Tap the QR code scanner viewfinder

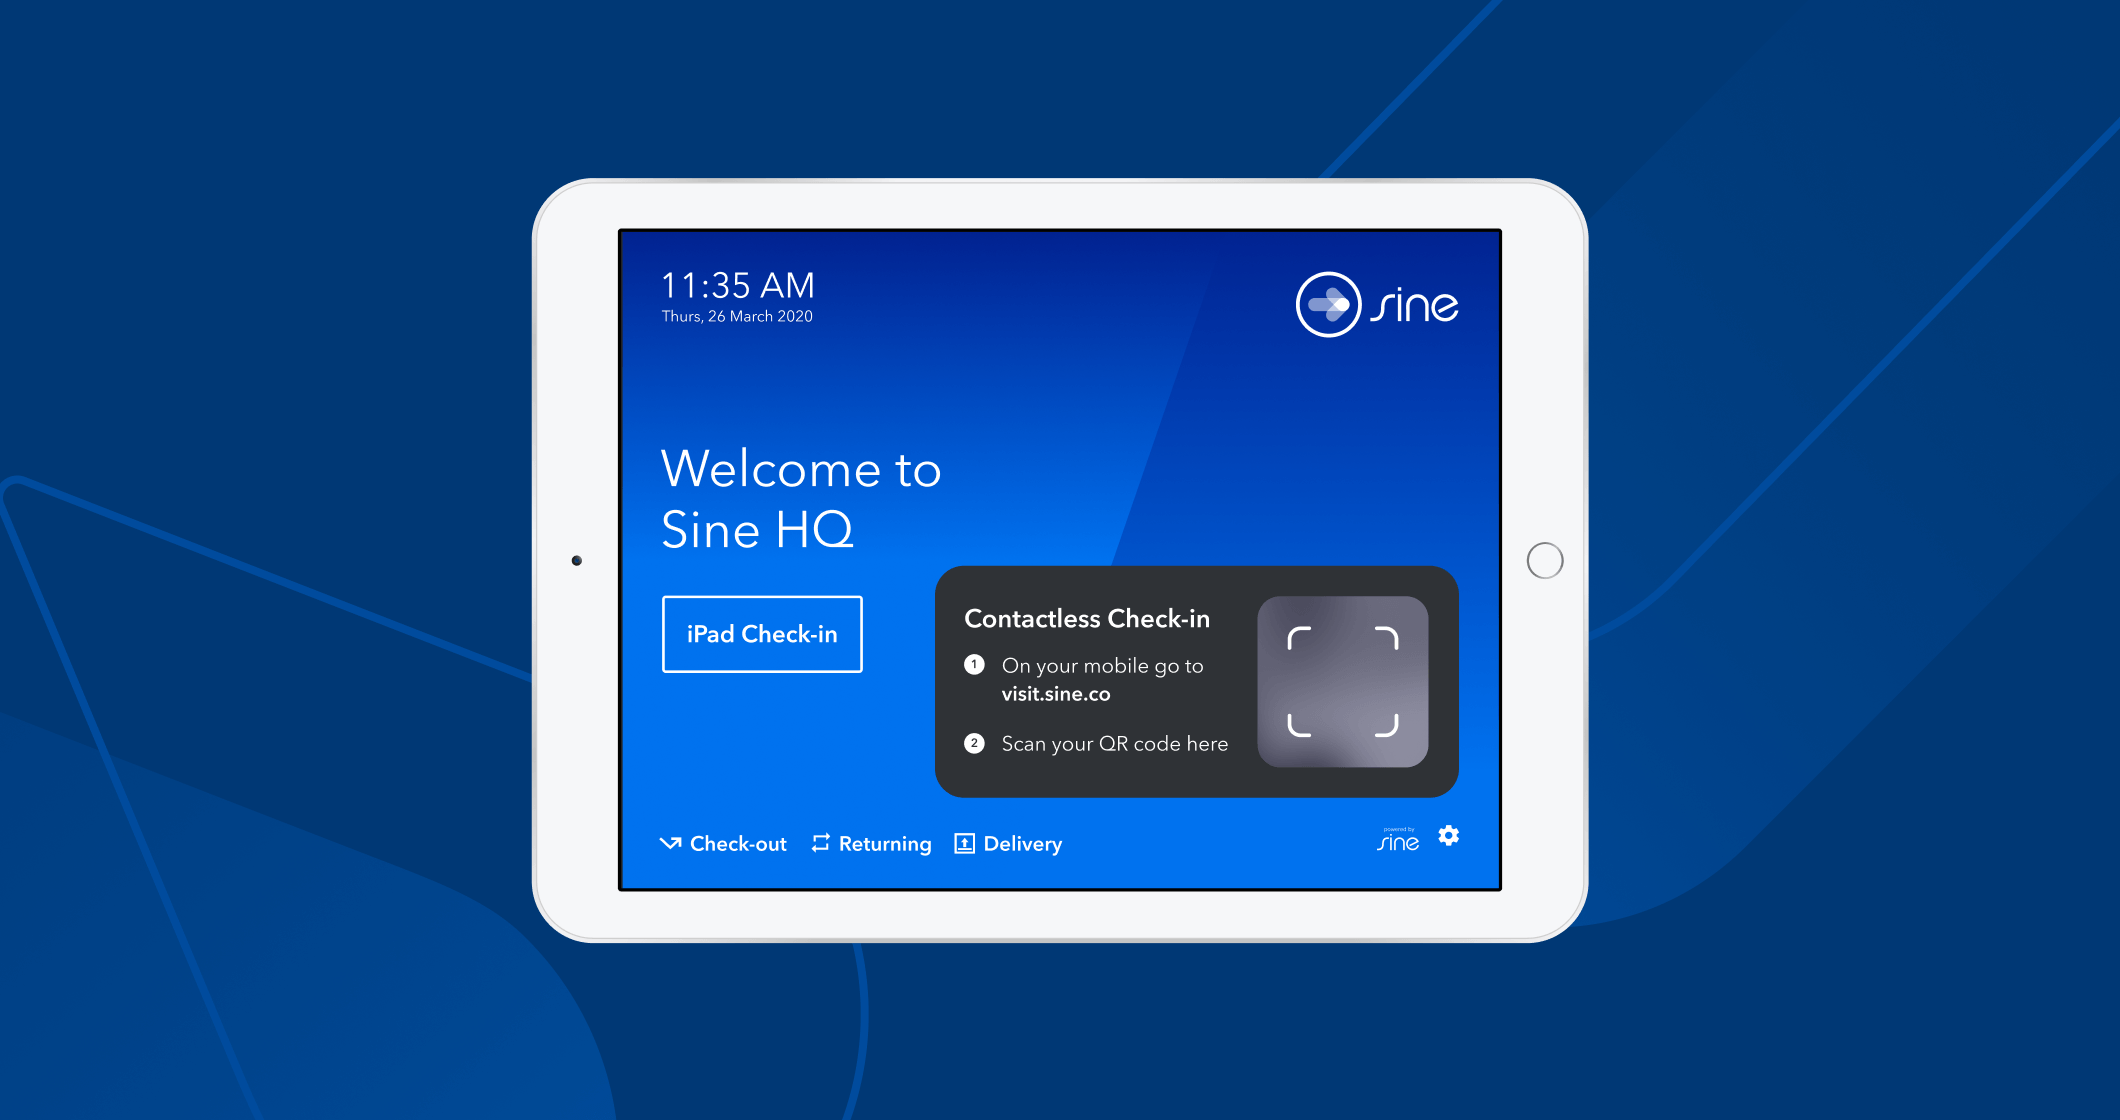[x=1343, y=682]
